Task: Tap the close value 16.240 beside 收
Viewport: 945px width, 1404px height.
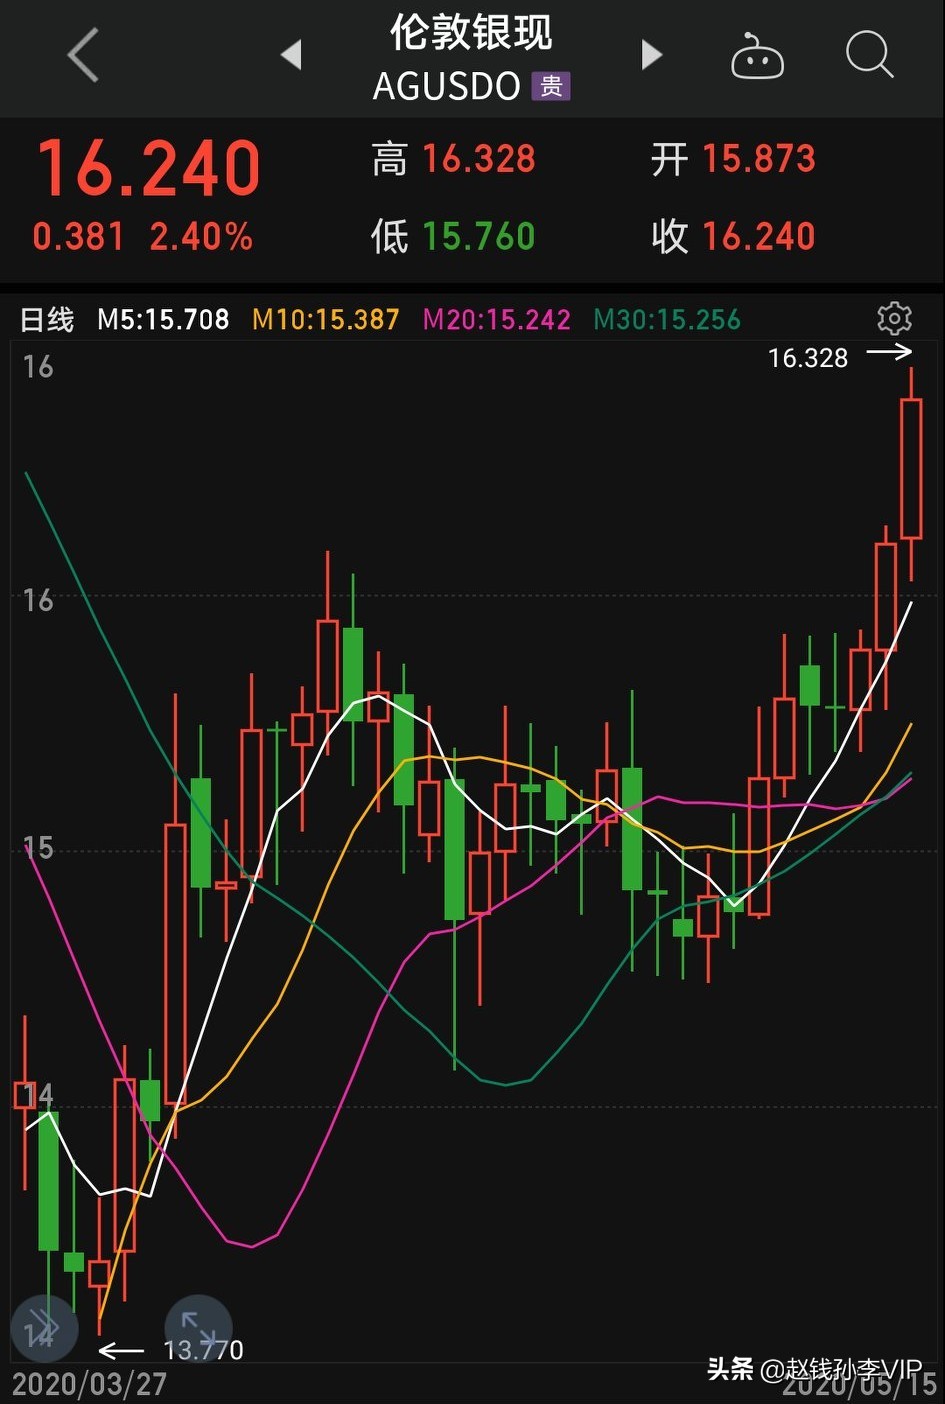Action: [x=759, y=237]
